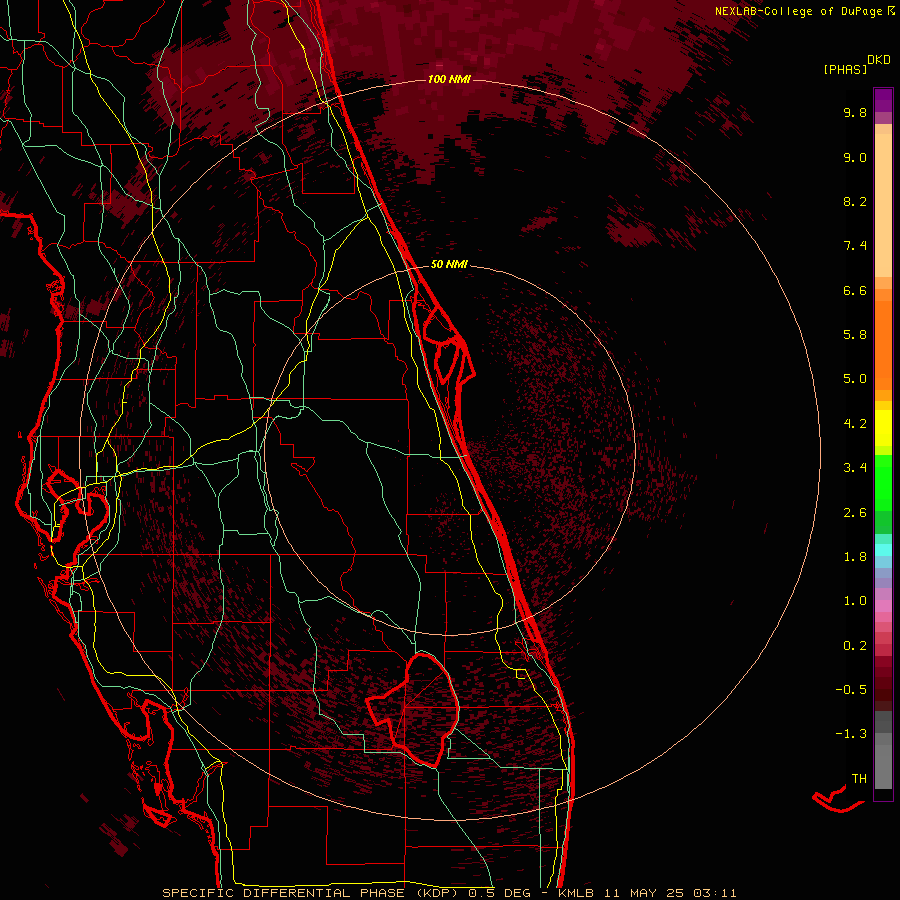Image resolution: width=900 pixels, height=900 pixels.
Task: Click the 8.2 value on the color scale
Action: 855,201
